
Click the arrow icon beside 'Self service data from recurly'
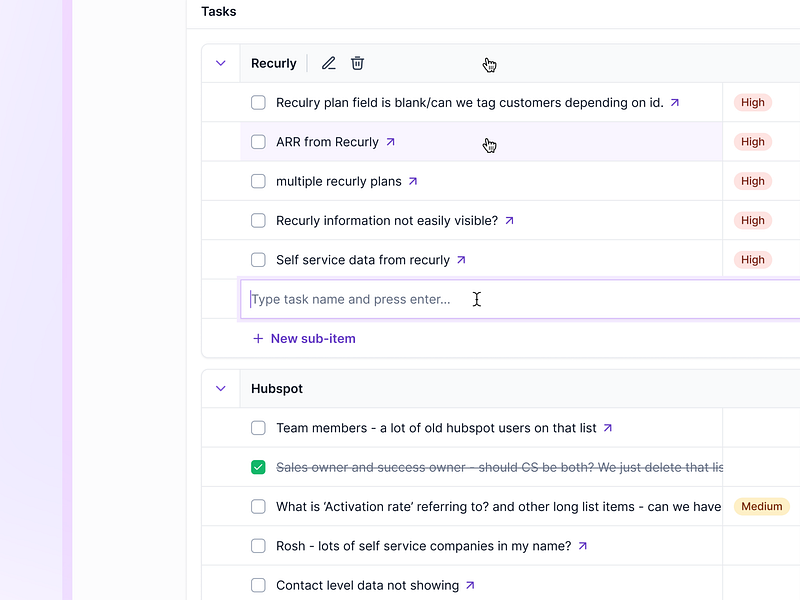coord(461,259)
